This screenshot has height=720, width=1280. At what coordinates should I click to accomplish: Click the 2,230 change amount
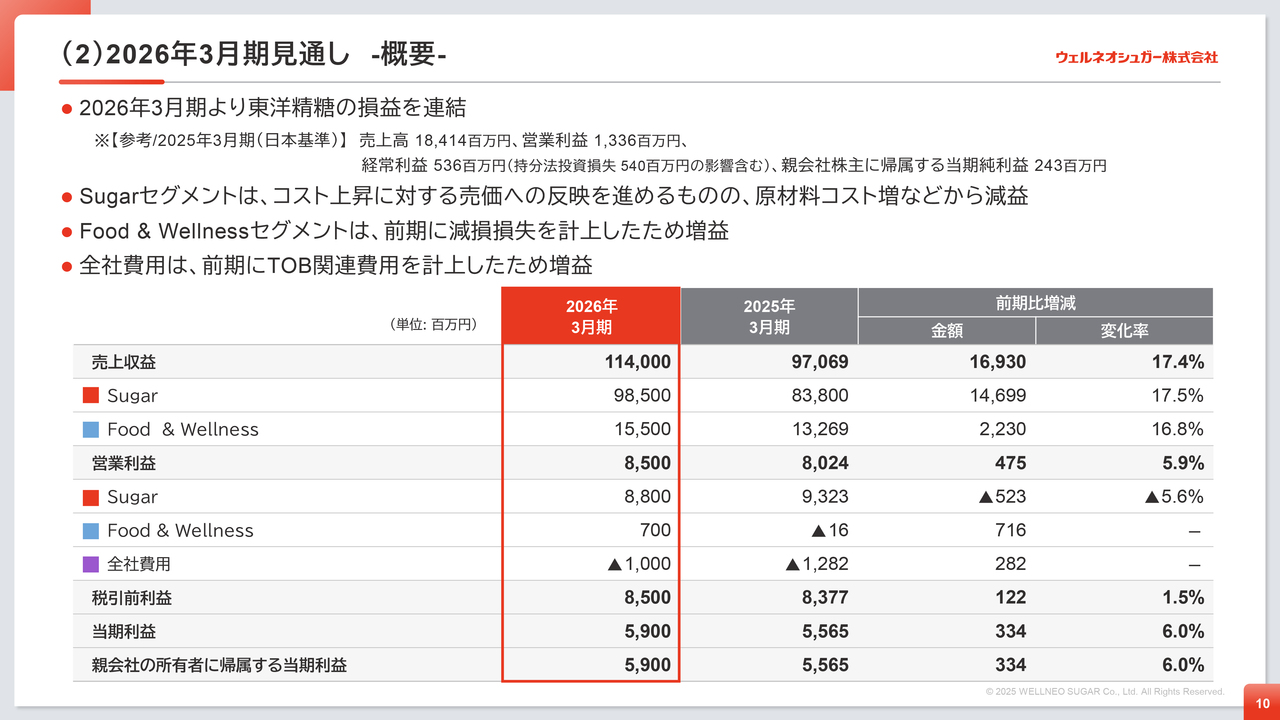1002,430
